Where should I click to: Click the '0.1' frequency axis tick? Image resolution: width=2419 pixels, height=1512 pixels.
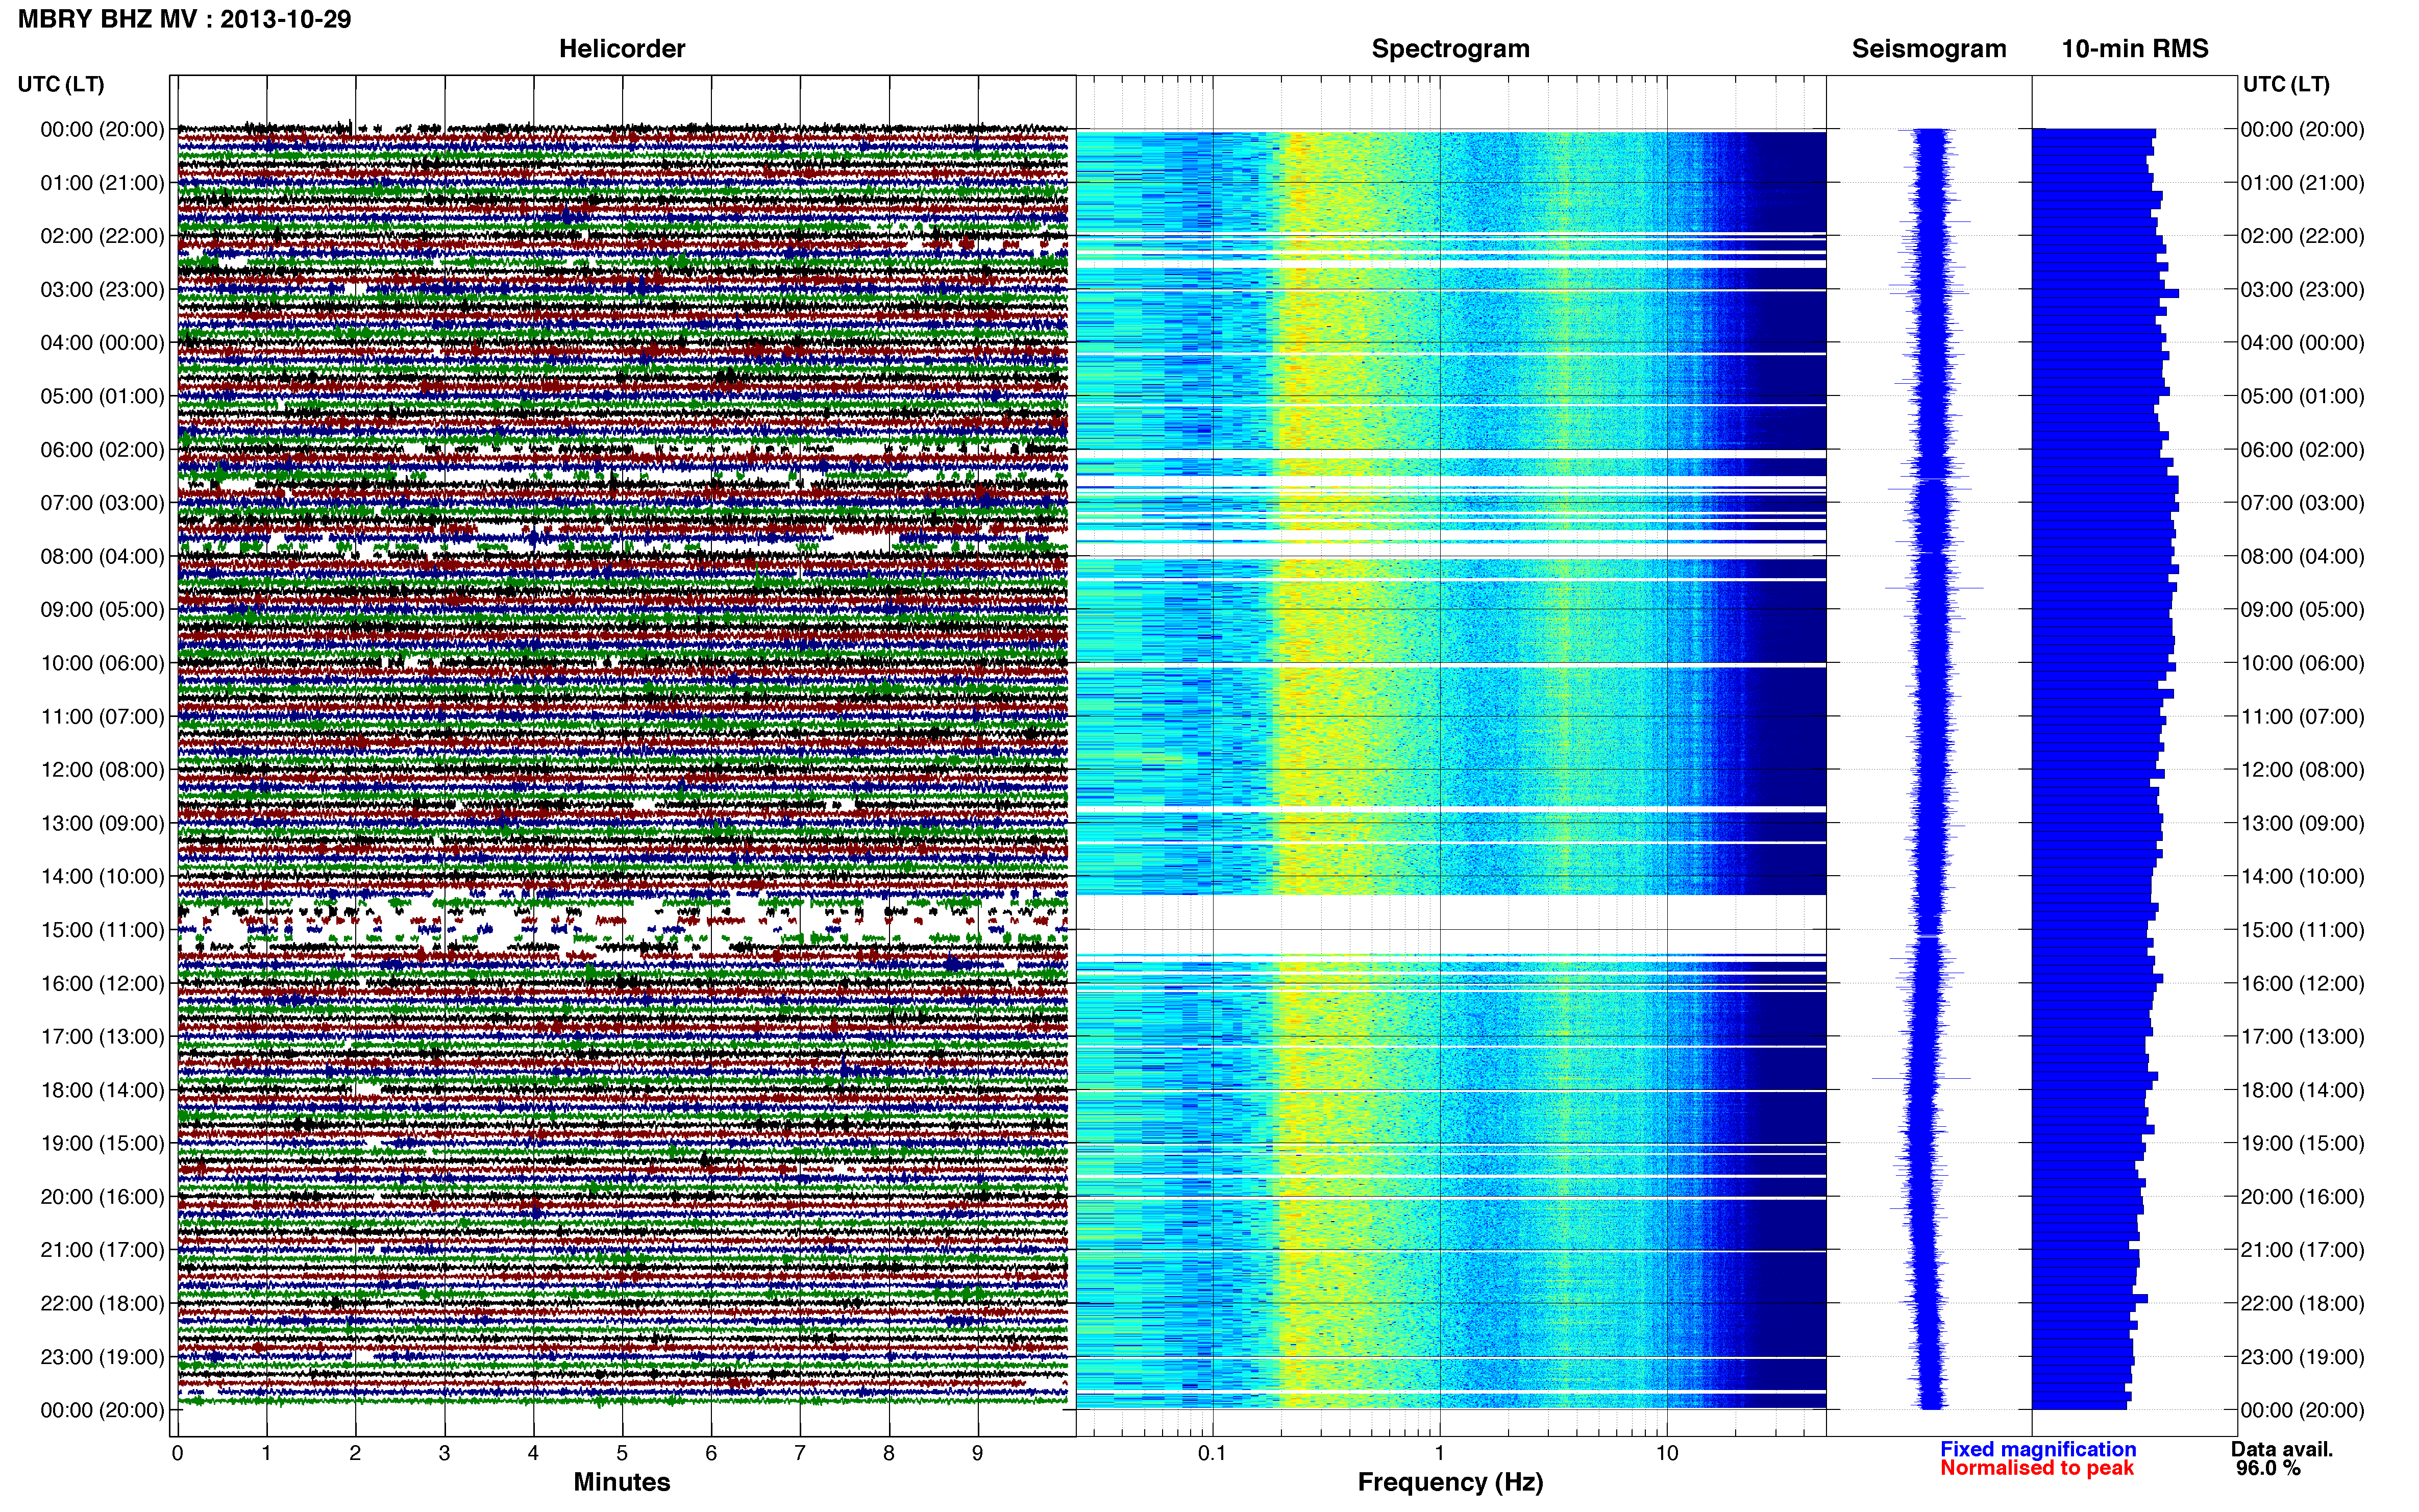click(1212, 1453)
